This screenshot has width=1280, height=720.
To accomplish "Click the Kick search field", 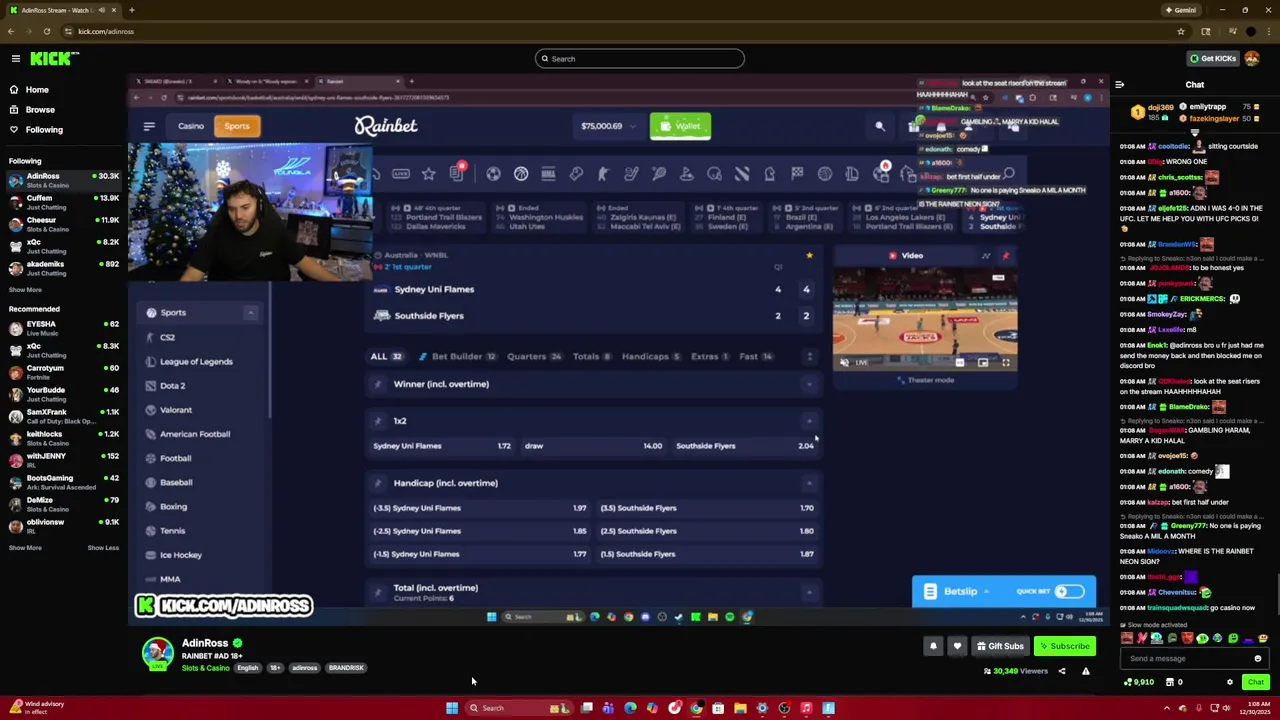I will pyautogui.click(x=640, y=59).
